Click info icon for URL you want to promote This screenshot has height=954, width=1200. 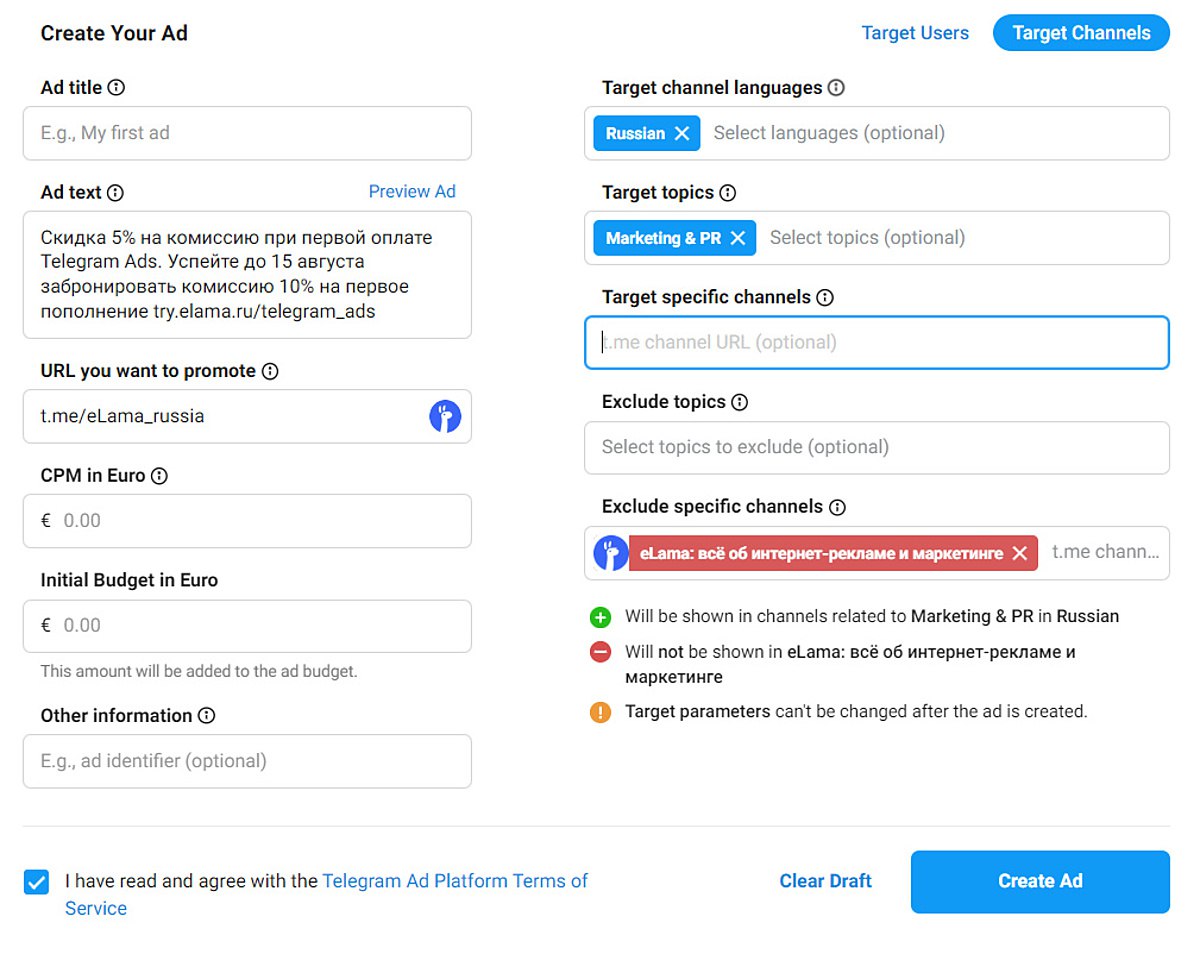[x=270, y=371]
